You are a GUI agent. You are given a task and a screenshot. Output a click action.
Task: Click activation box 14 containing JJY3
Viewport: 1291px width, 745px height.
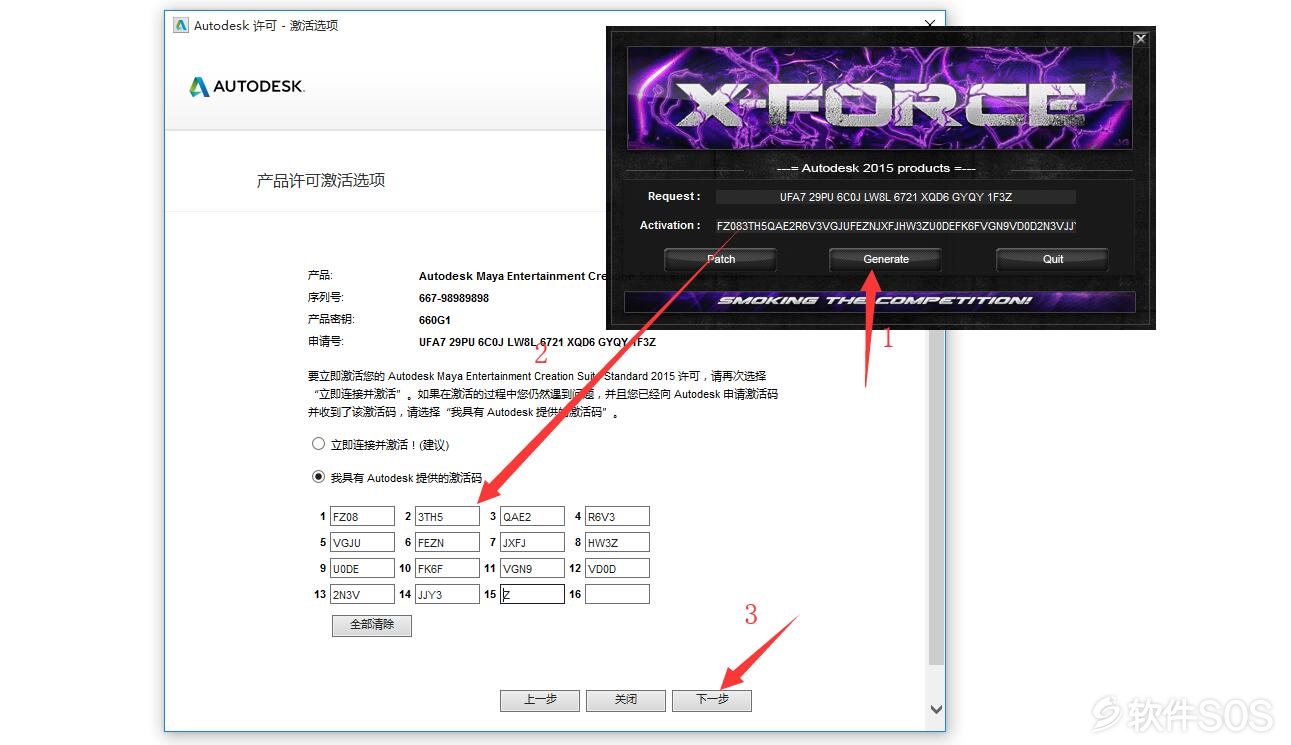(447, 595)
